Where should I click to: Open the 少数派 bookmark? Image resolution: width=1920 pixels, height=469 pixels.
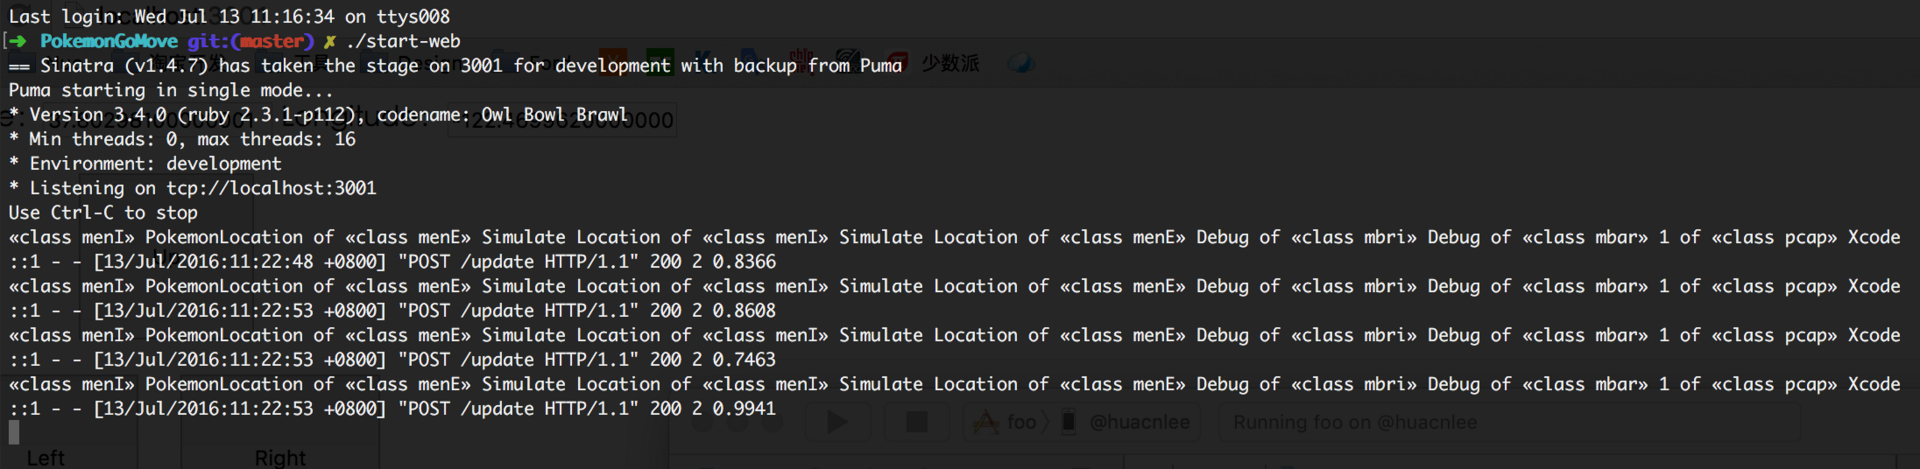pos(950,63)
